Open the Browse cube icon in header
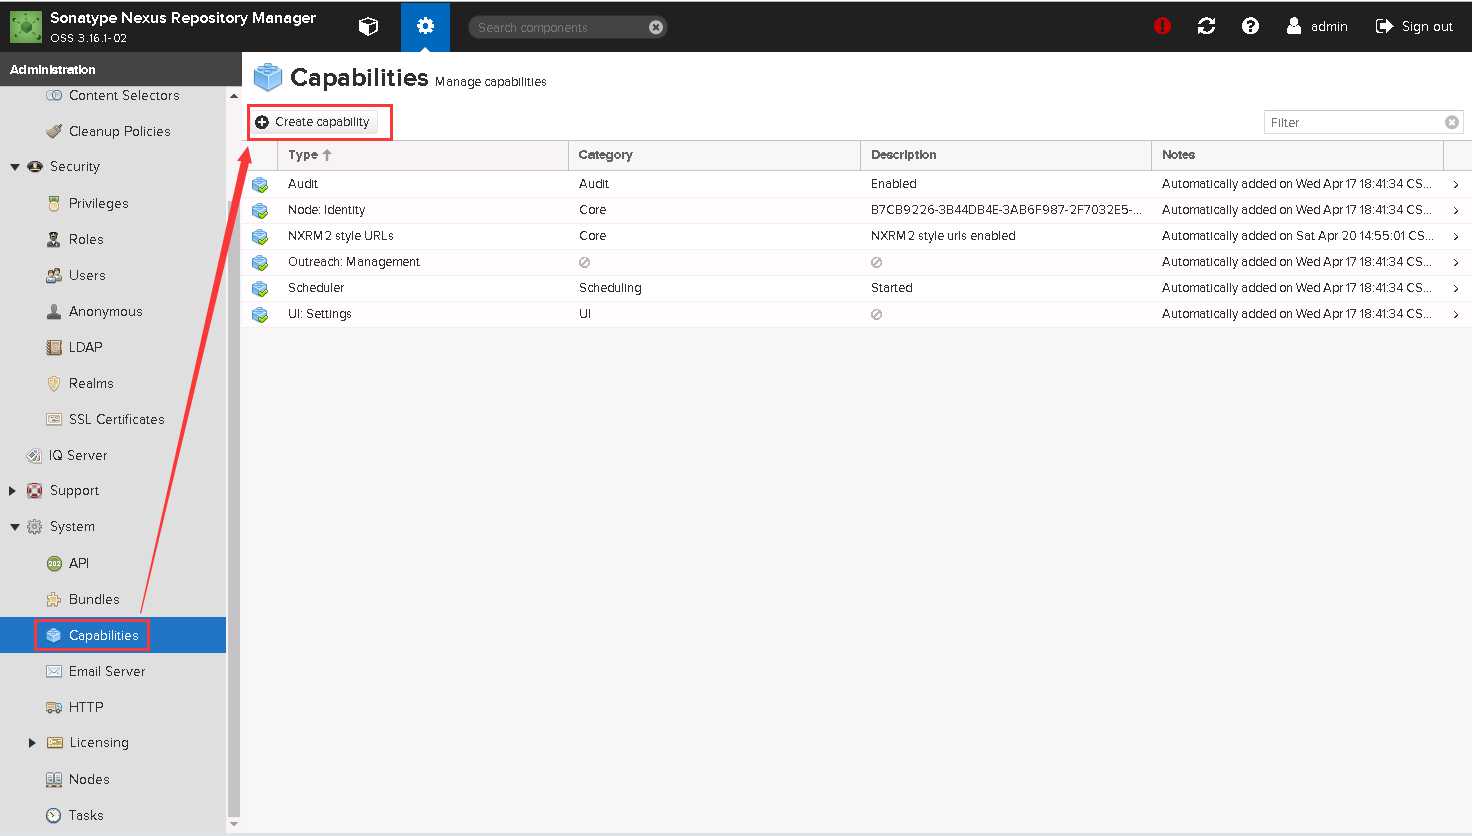 368,27
